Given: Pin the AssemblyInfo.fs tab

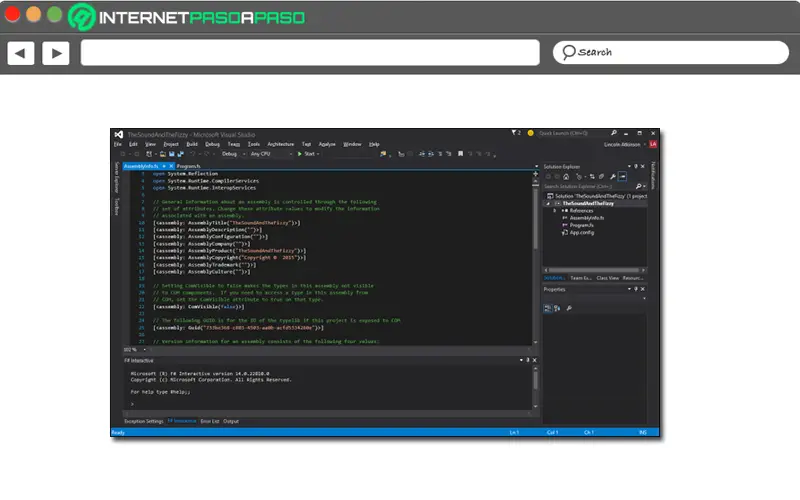Looking at the screenshot, I should pos(164,166).
